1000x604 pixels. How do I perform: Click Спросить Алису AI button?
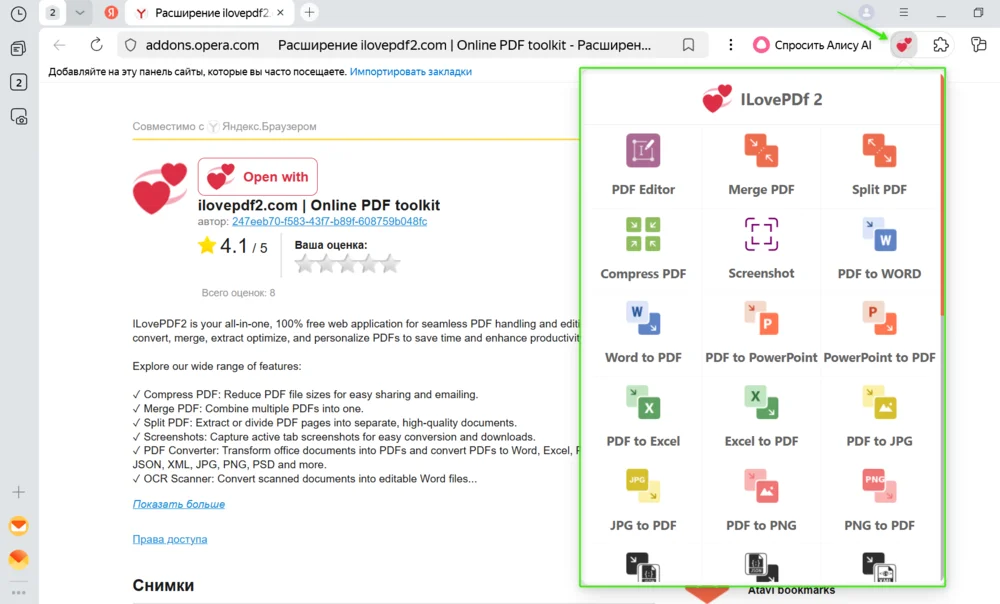coord(812,45)
